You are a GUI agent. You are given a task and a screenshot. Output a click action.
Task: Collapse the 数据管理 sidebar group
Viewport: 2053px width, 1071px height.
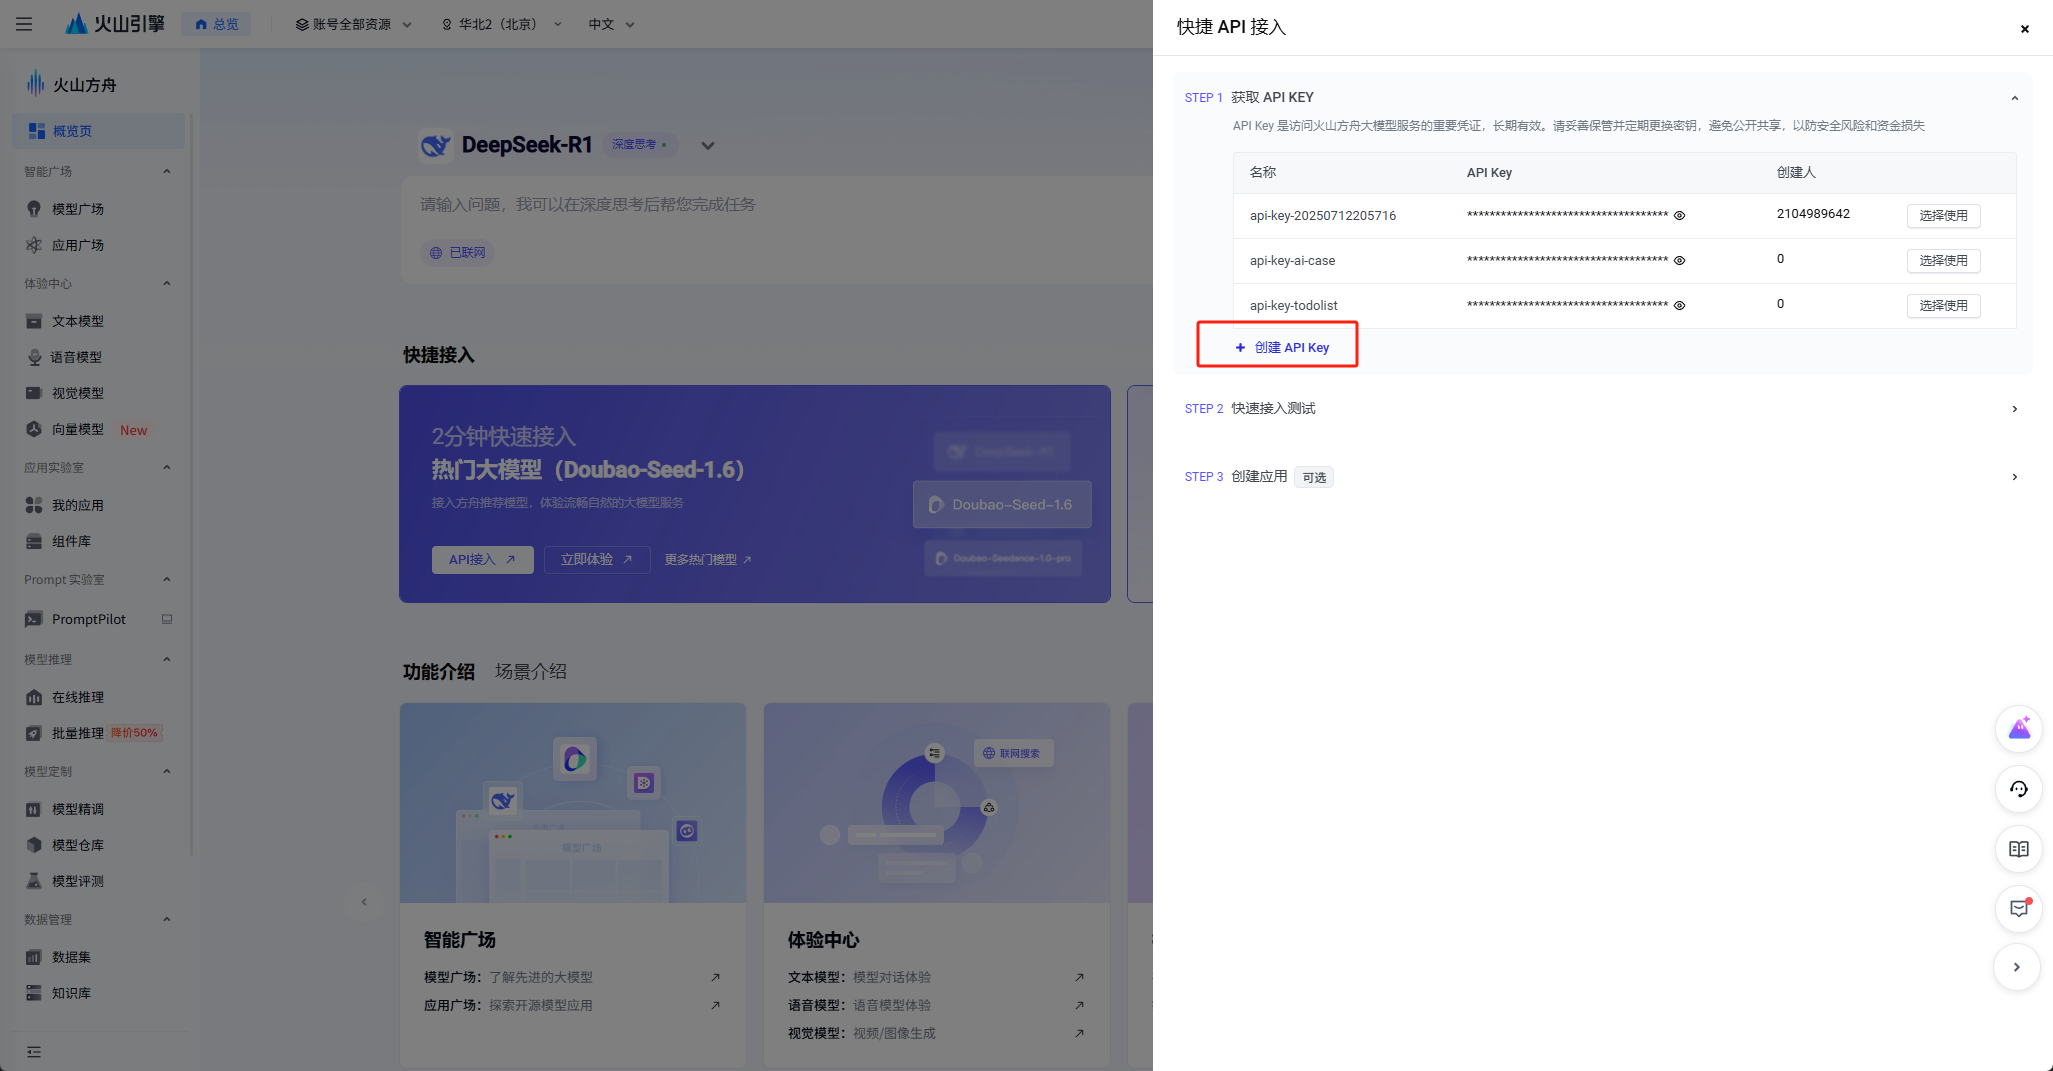click(x=167, y=919)
